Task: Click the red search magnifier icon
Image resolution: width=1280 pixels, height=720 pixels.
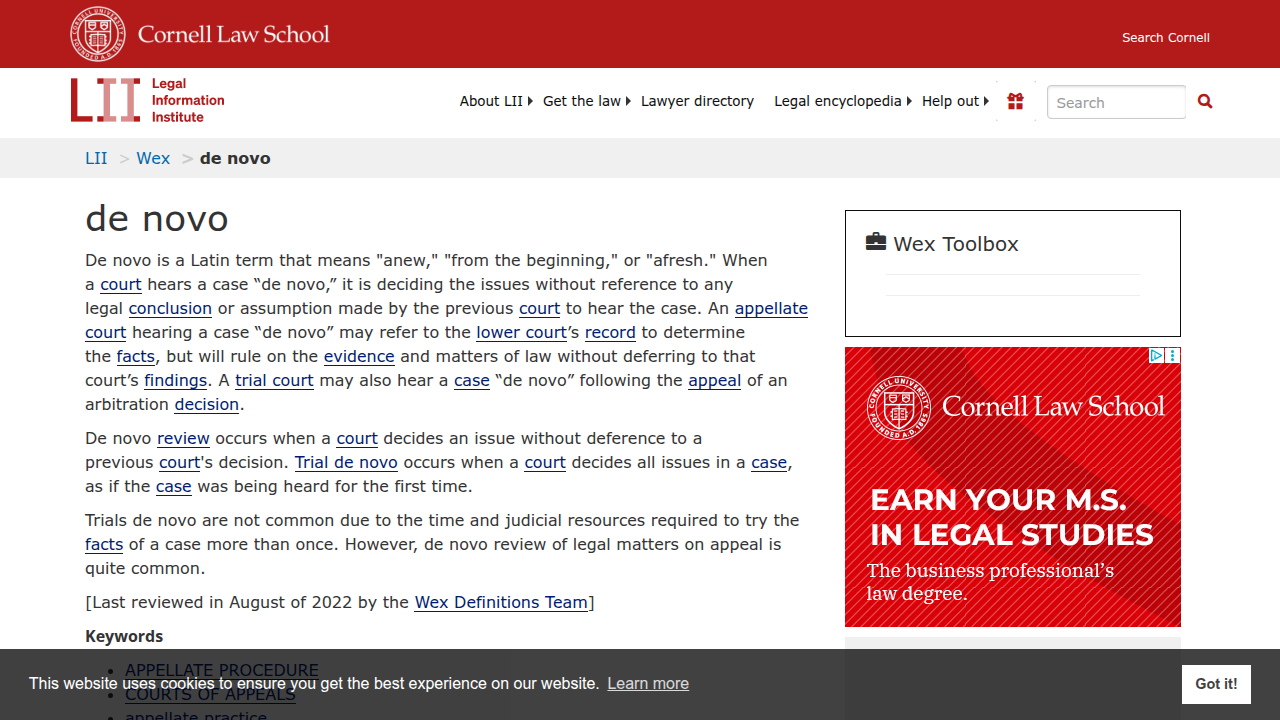Action: click(x=1205, y=101)
